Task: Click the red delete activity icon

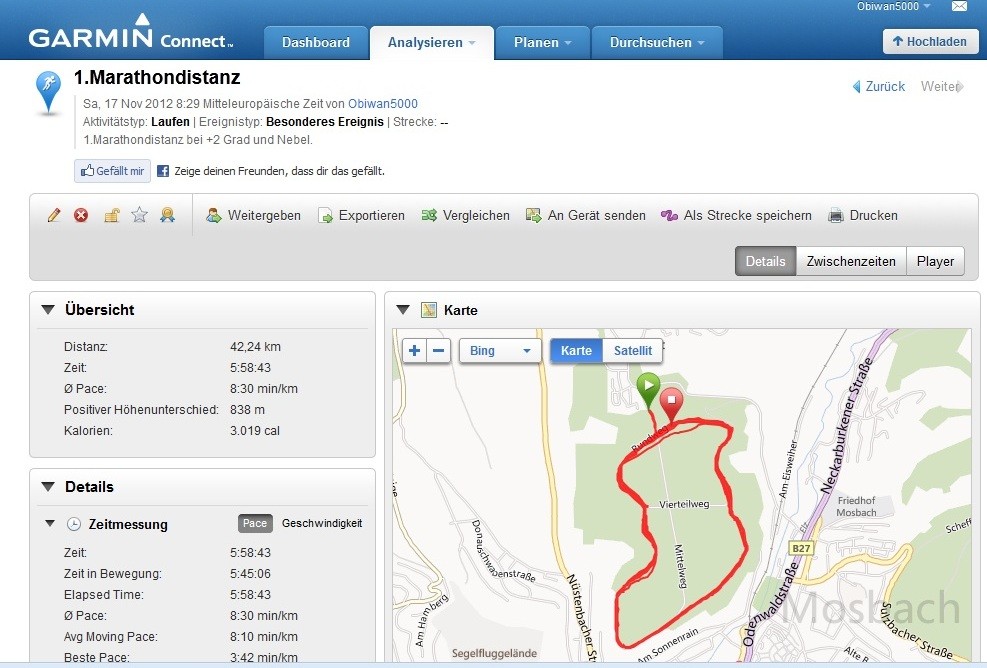Action: coord(81,215)
